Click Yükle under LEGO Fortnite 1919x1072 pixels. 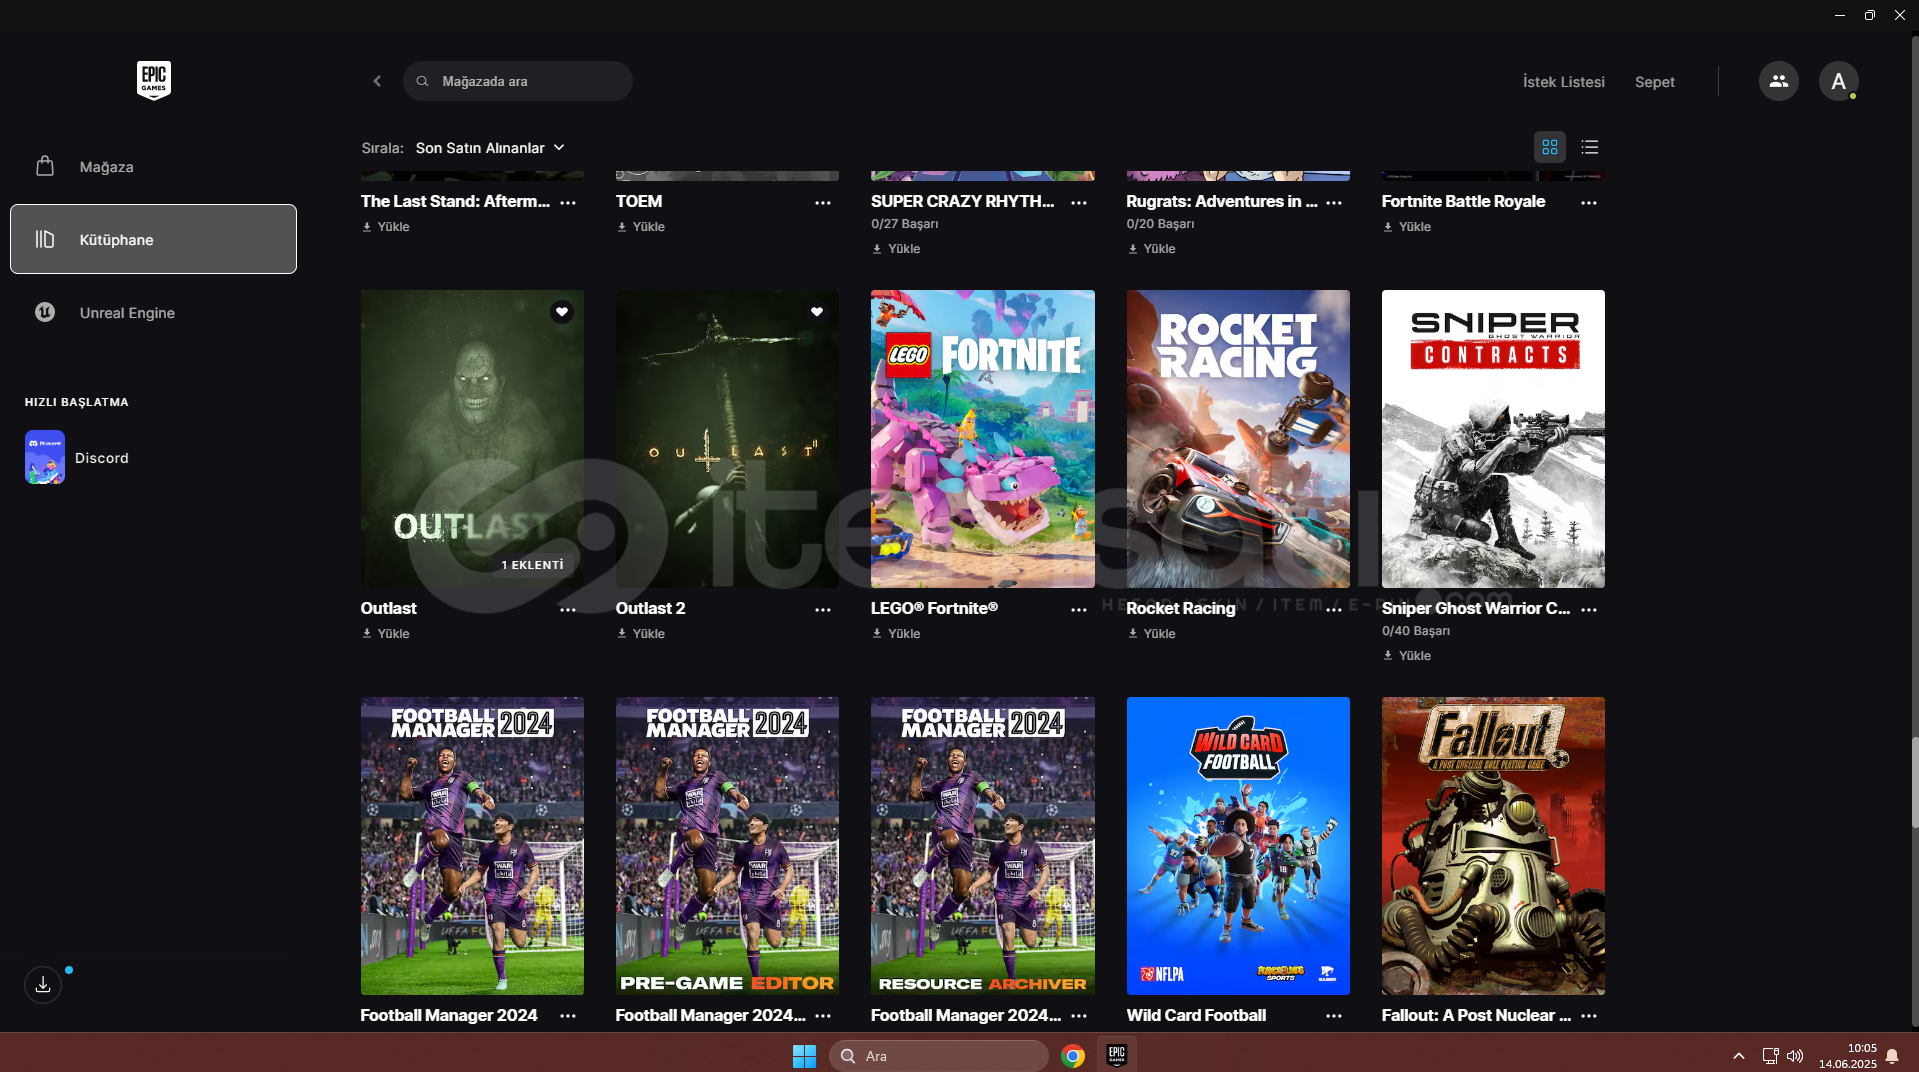click(896, 634)
